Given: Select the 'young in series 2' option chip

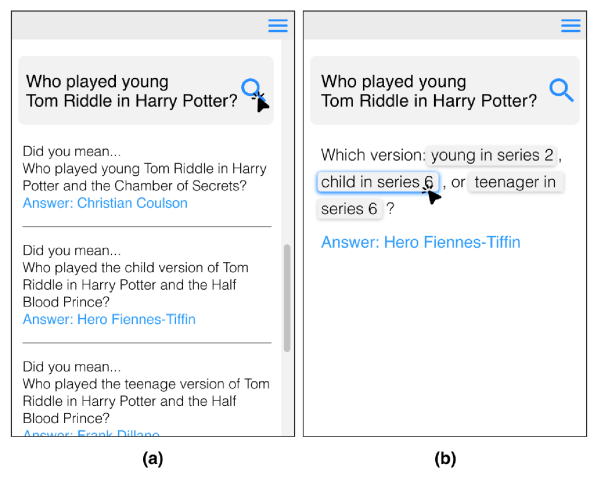Looking at the screenshot, I should 492,155.
